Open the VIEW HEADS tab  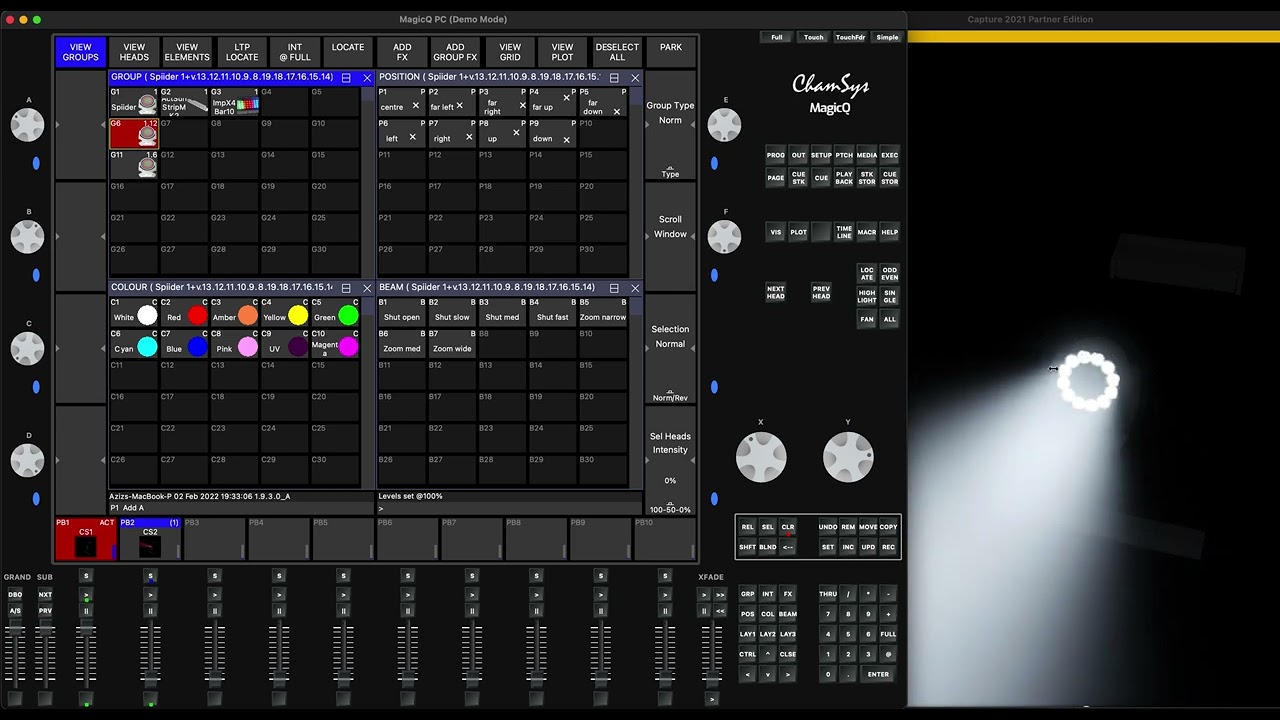(x=134, y=52)
